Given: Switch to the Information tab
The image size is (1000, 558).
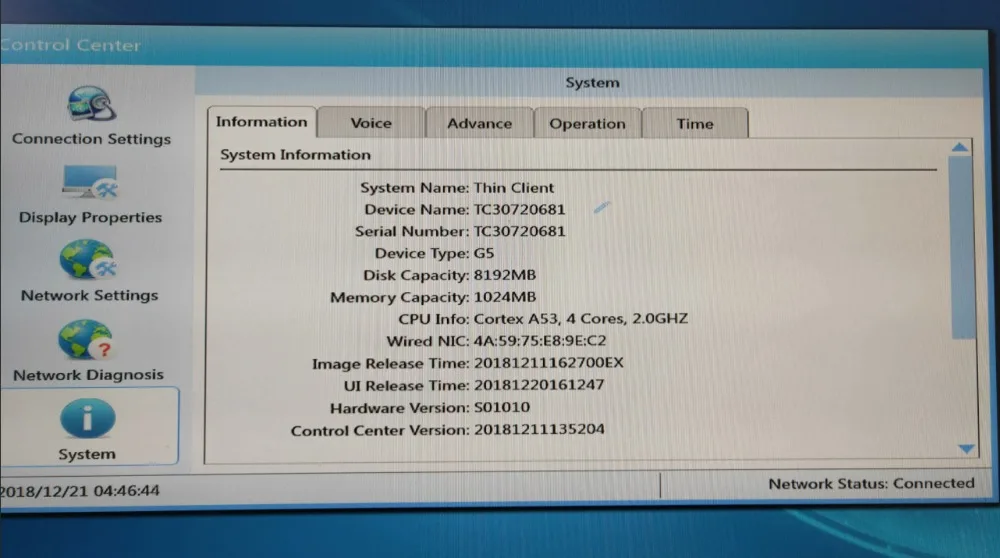Looking at the screenshot, I should point(261,122).
